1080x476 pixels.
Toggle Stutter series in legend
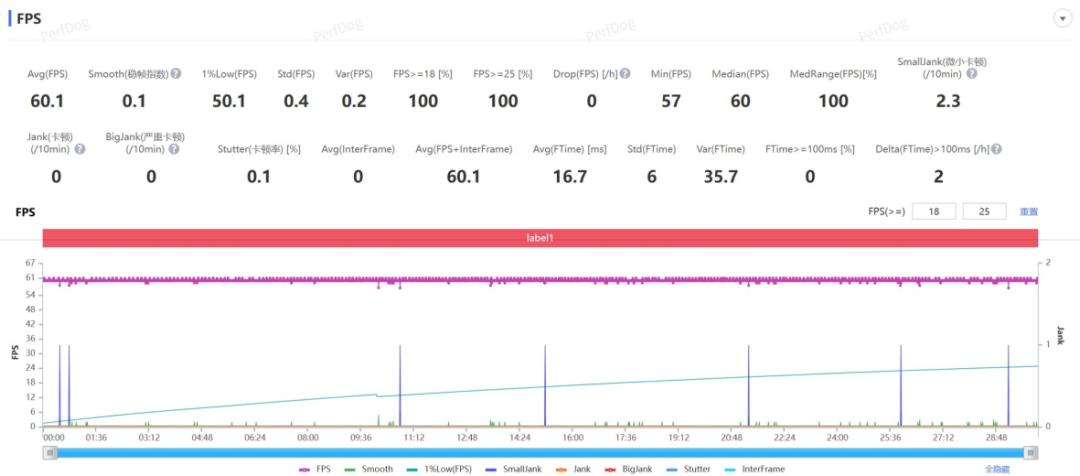tap(688, 469)
